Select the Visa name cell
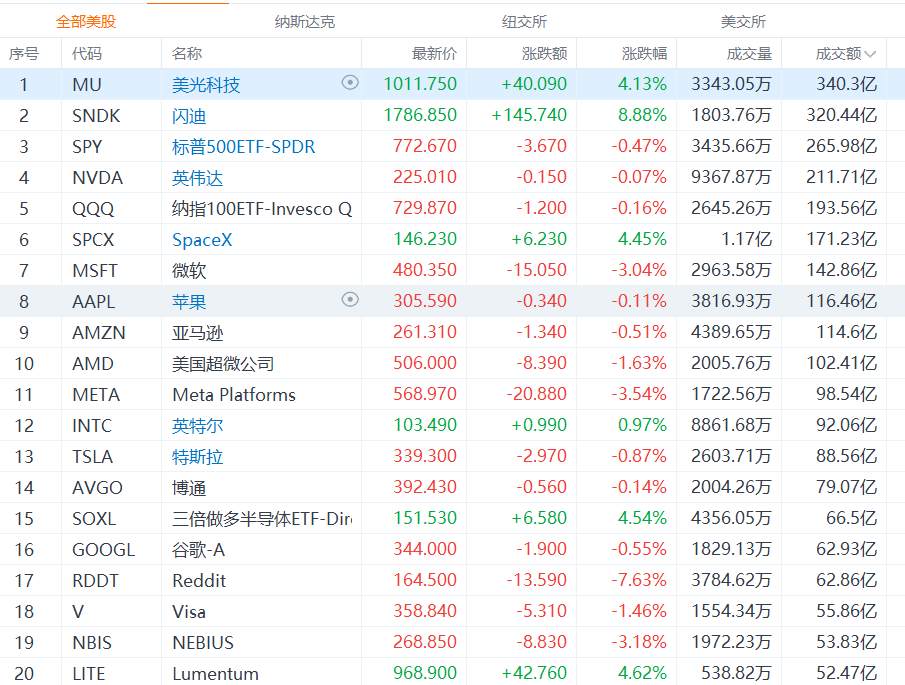905x685 pixels. pyautogui.click(x=189, y=612)
